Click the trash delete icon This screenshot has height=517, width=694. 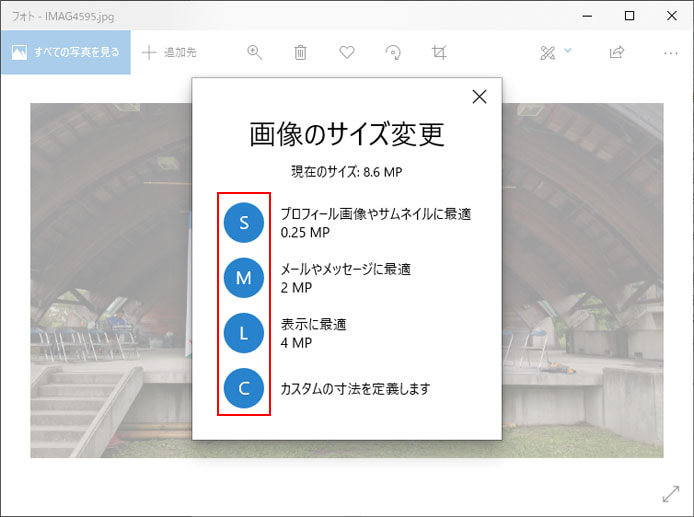[x=301, y=52]
